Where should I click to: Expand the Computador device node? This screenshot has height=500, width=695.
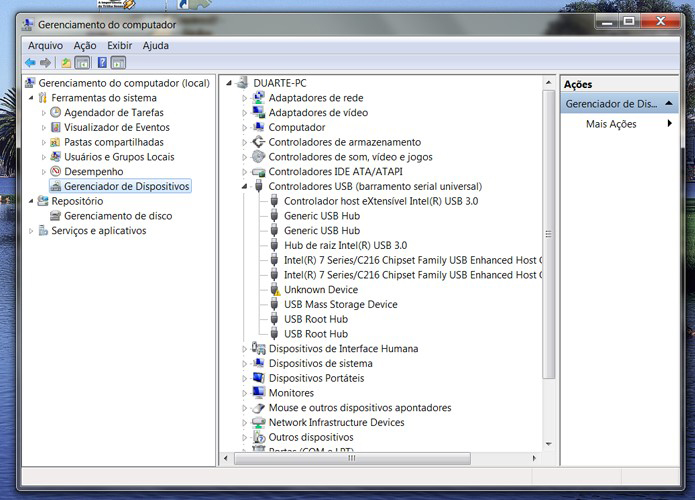(244, 128)
